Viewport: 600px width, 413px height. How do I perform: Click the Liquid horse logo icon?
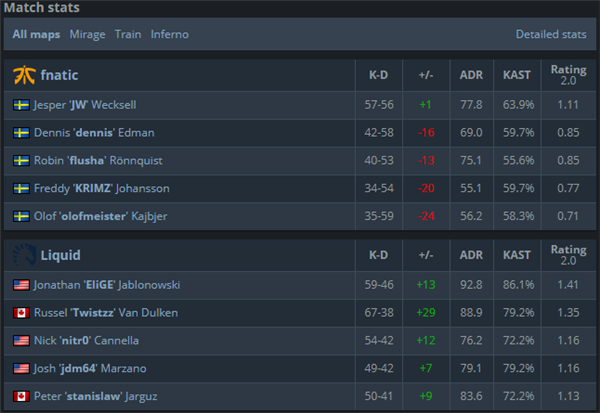tap(24, 255)
